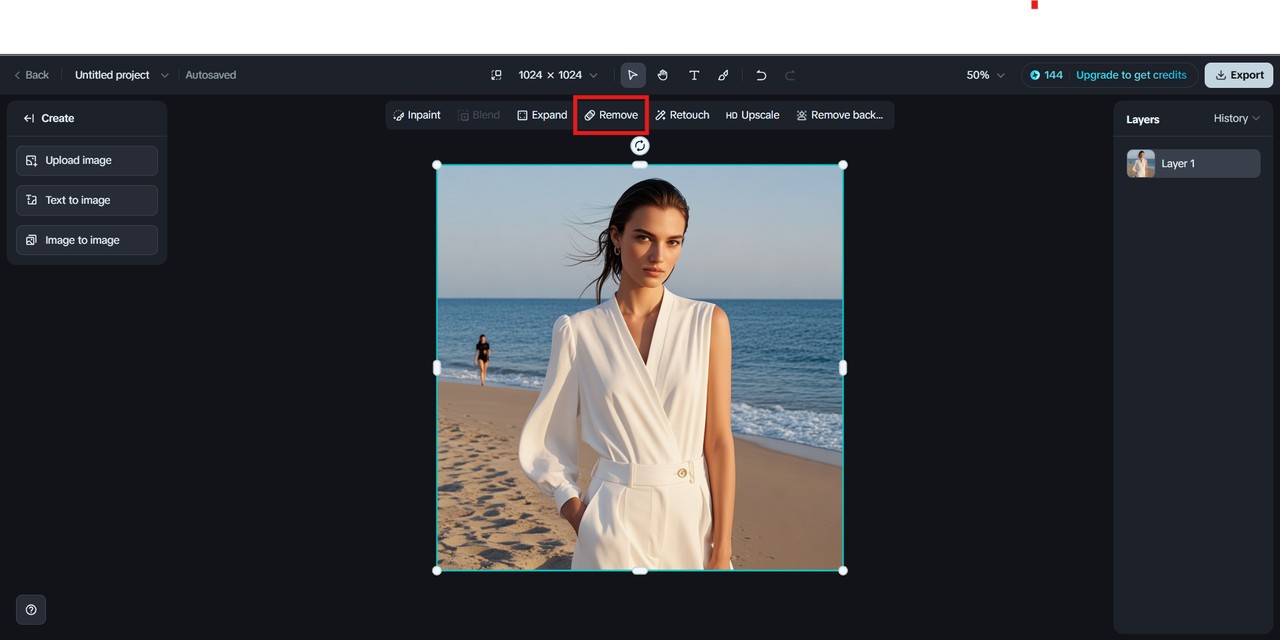Click the Autosaved status text

211,75
